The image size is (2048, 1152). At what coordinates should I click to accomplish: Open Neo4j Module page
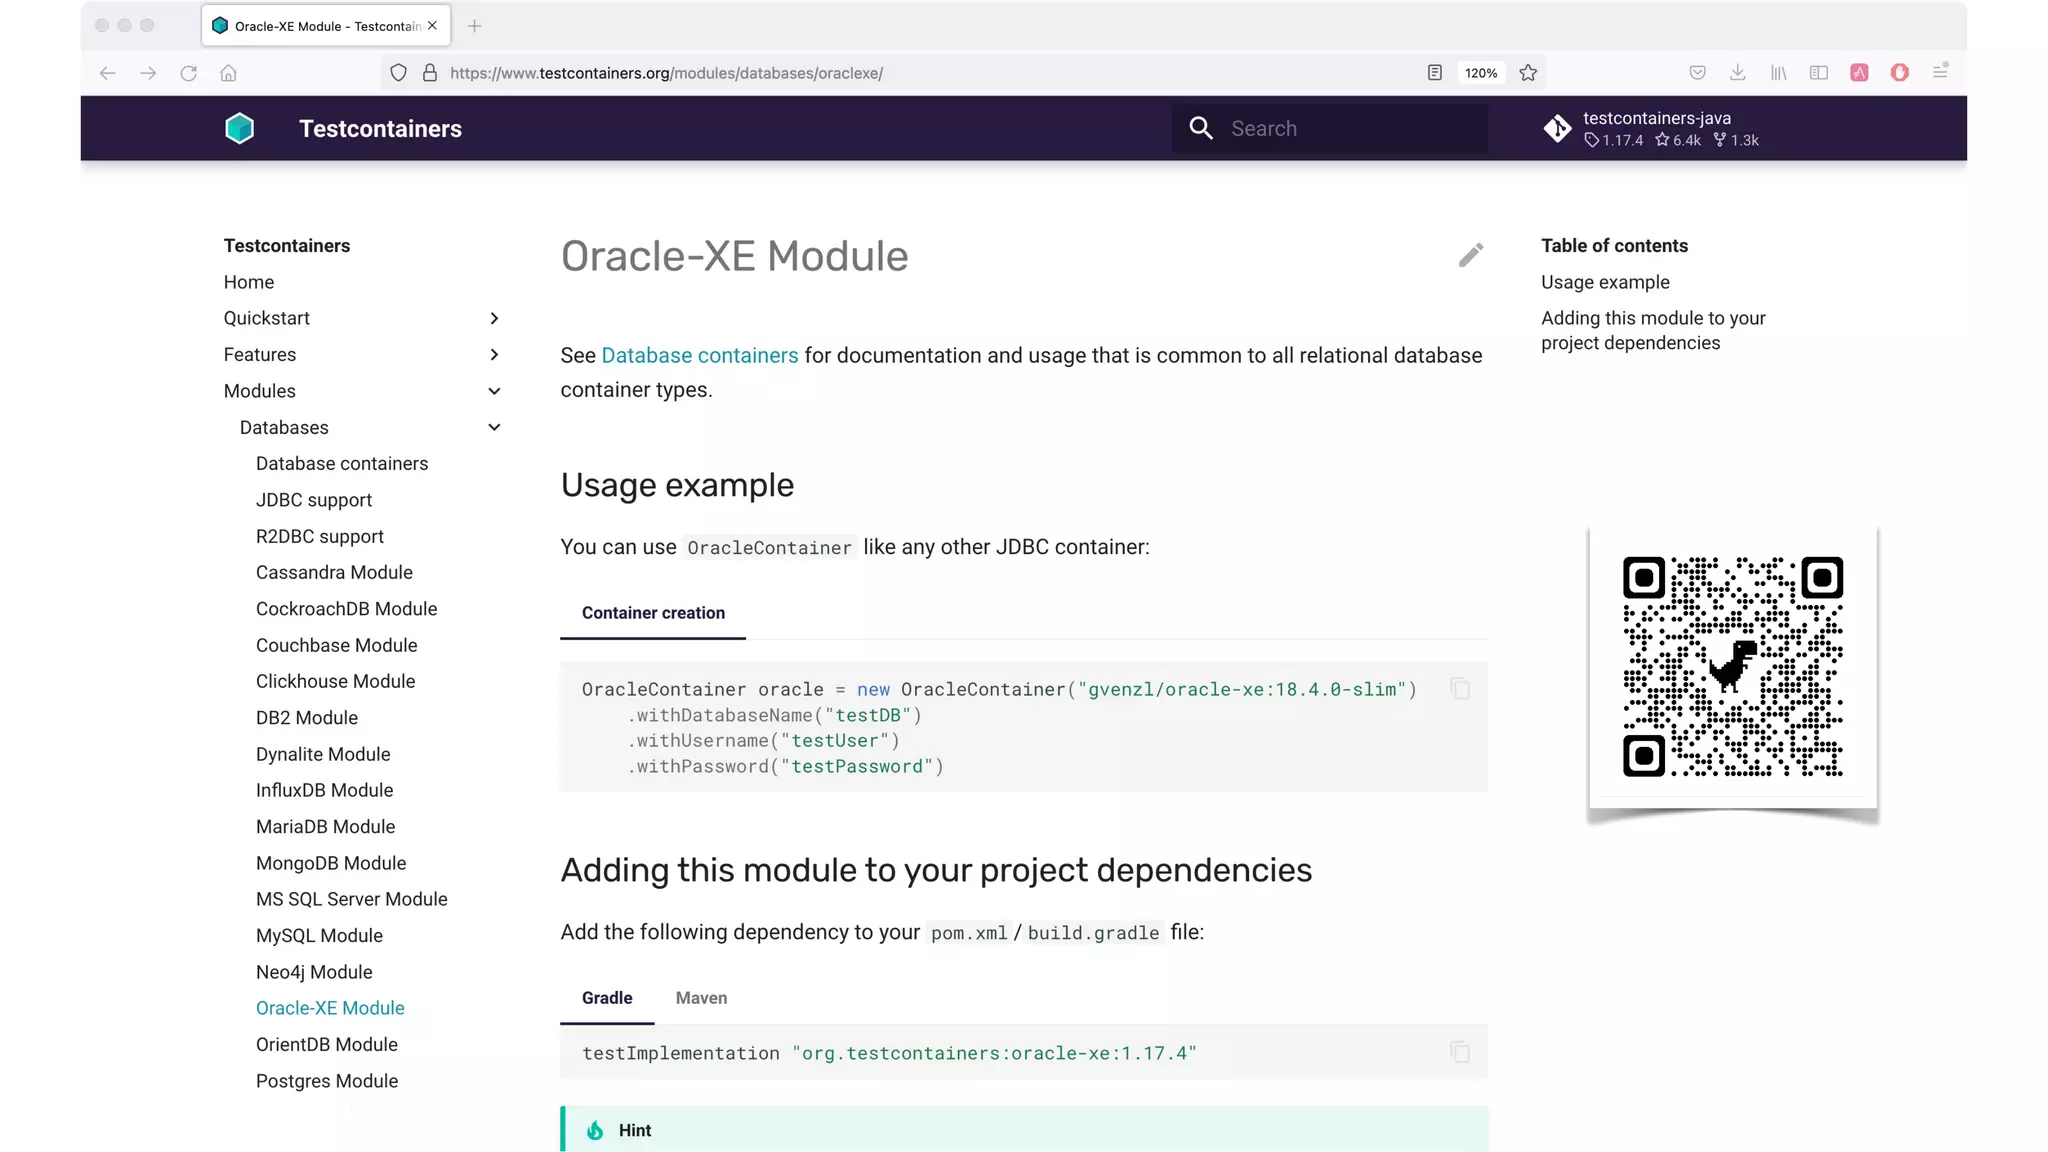[x=314, y=972]
